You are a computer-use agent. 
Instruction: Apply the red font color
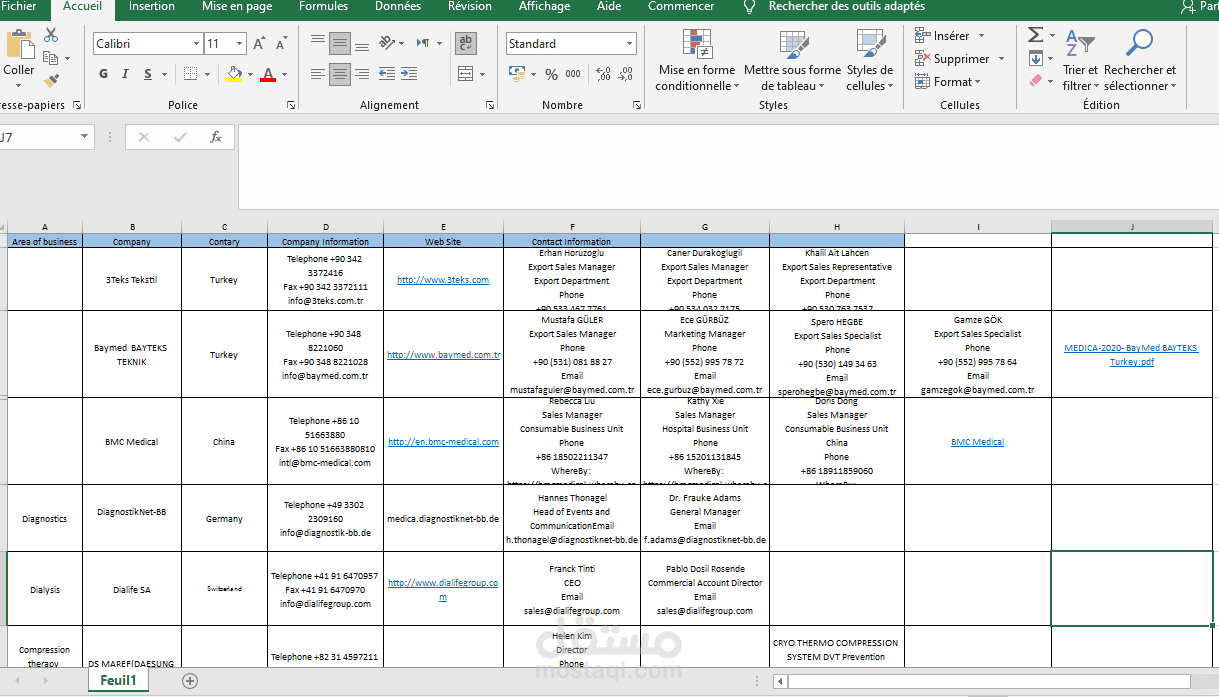point(267,74)
